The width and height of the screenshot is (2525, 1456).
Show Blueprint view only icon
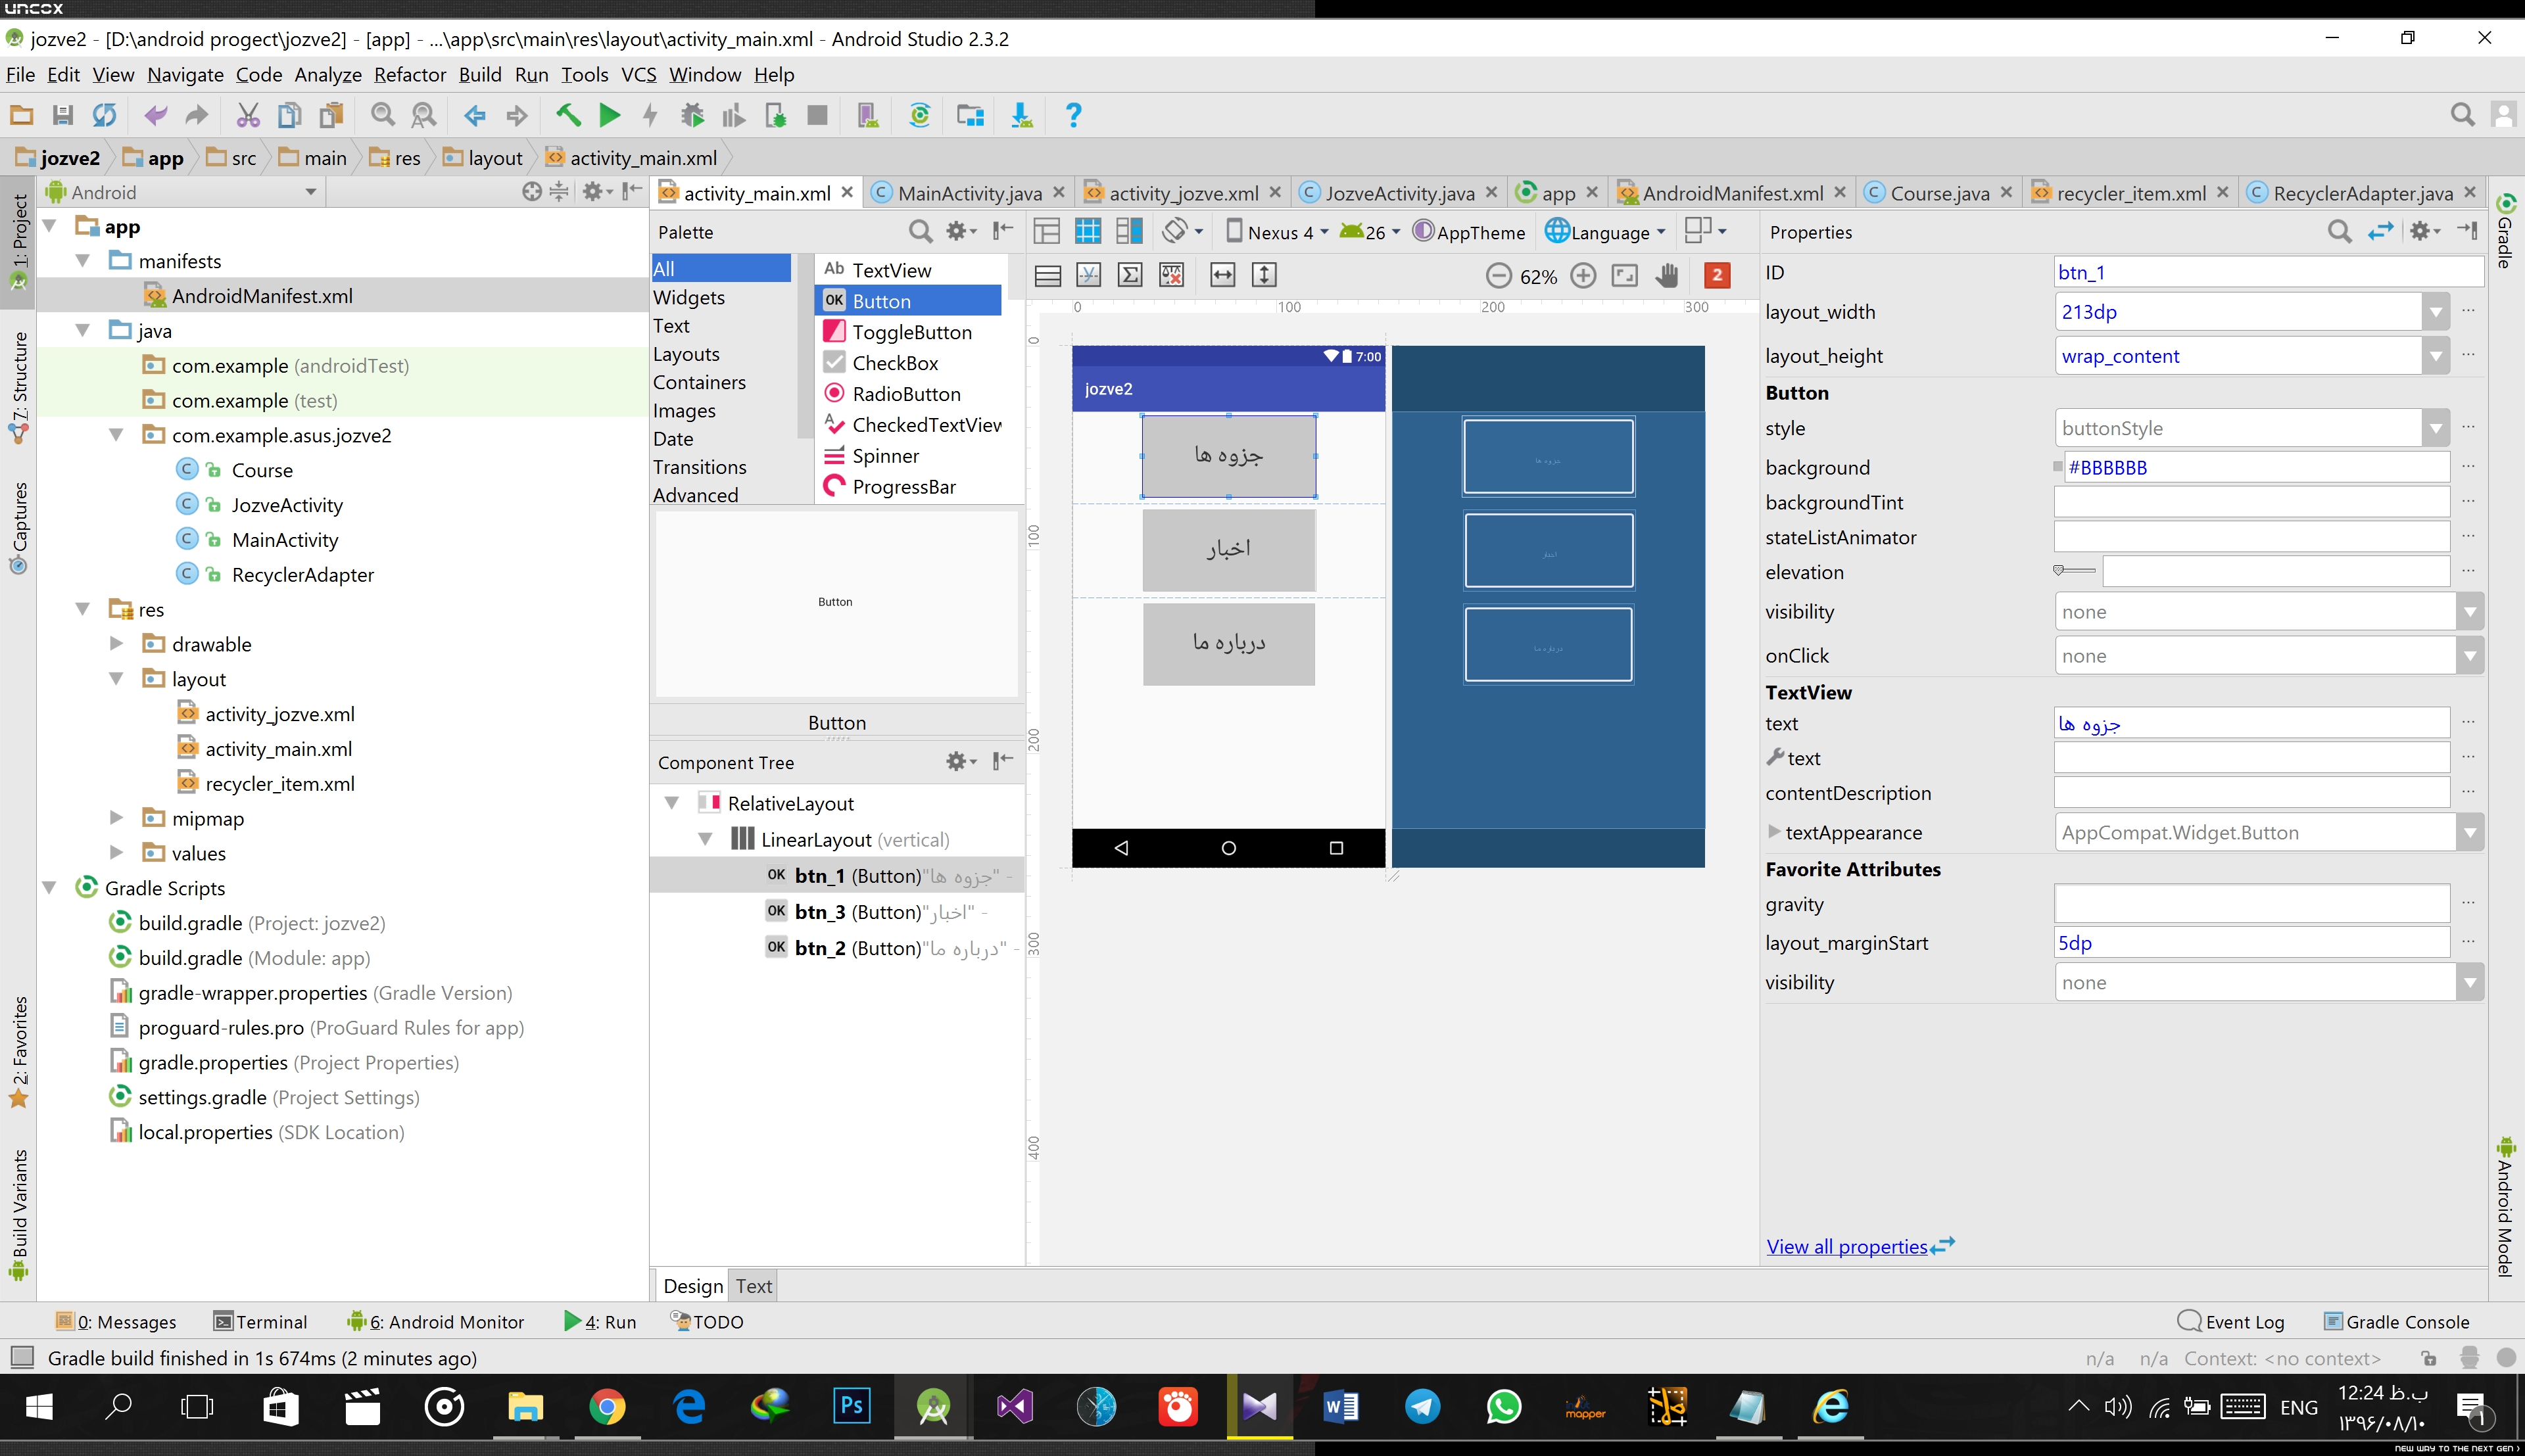[x=1088, y=232]
